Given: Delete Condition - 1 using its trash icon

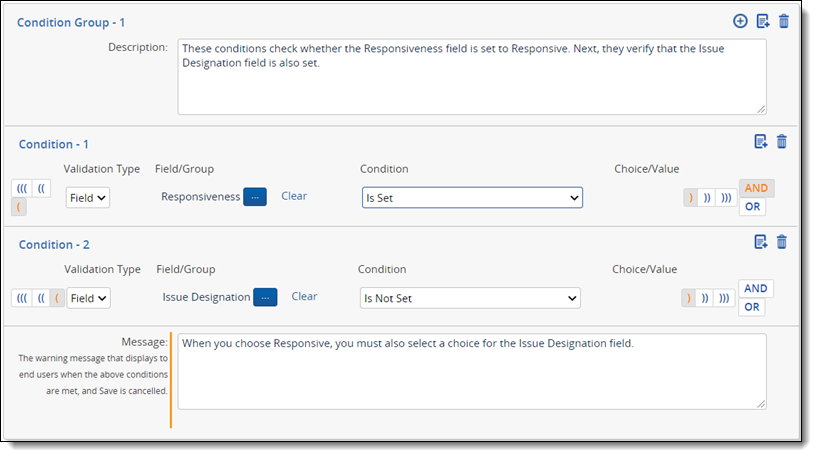Looking at the screenshot, I should coord(782,142).
